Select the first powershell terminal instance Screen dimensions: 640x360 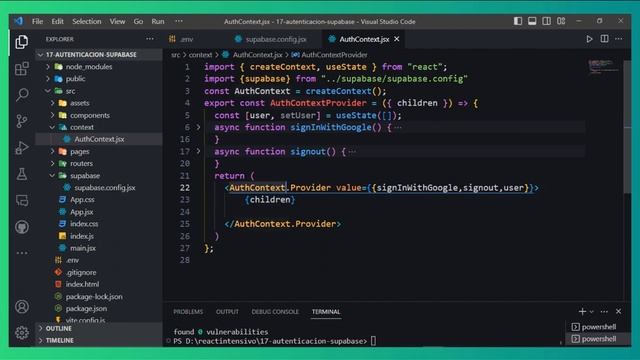coord(598,327)
